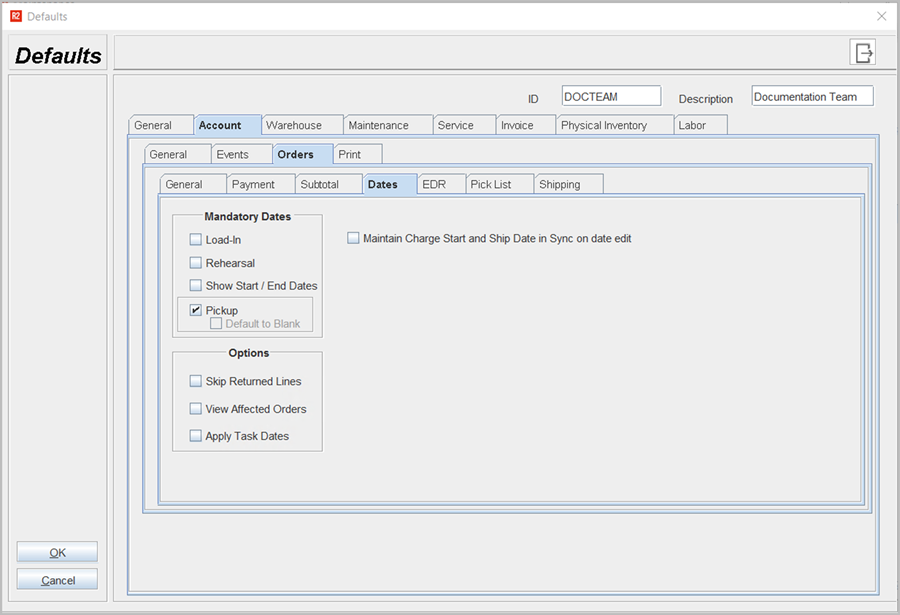Click the ID field containing DOCTEAM
This screenshot has height=615, width=900.
coord(611,96)
